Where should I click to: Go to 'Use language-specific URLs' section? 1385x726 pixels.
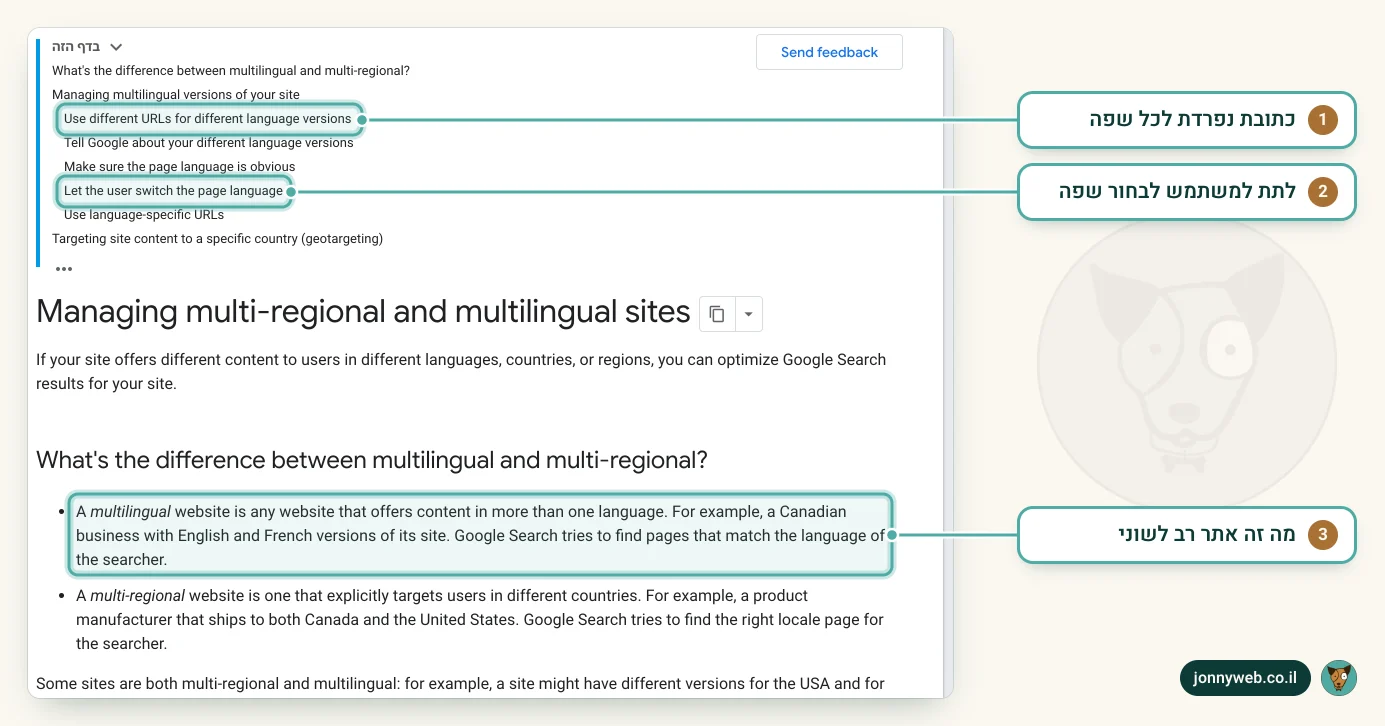pyautogui.click(x=144, y=215)
